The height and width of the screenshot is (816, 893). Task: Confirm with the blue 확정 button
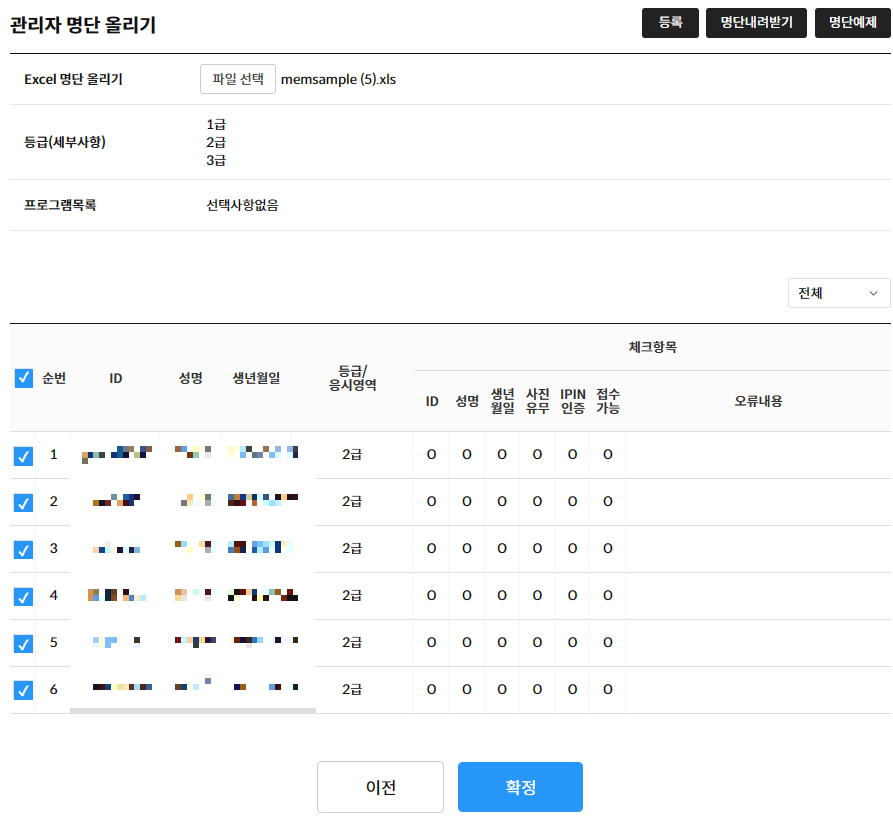tap(520, 787)
